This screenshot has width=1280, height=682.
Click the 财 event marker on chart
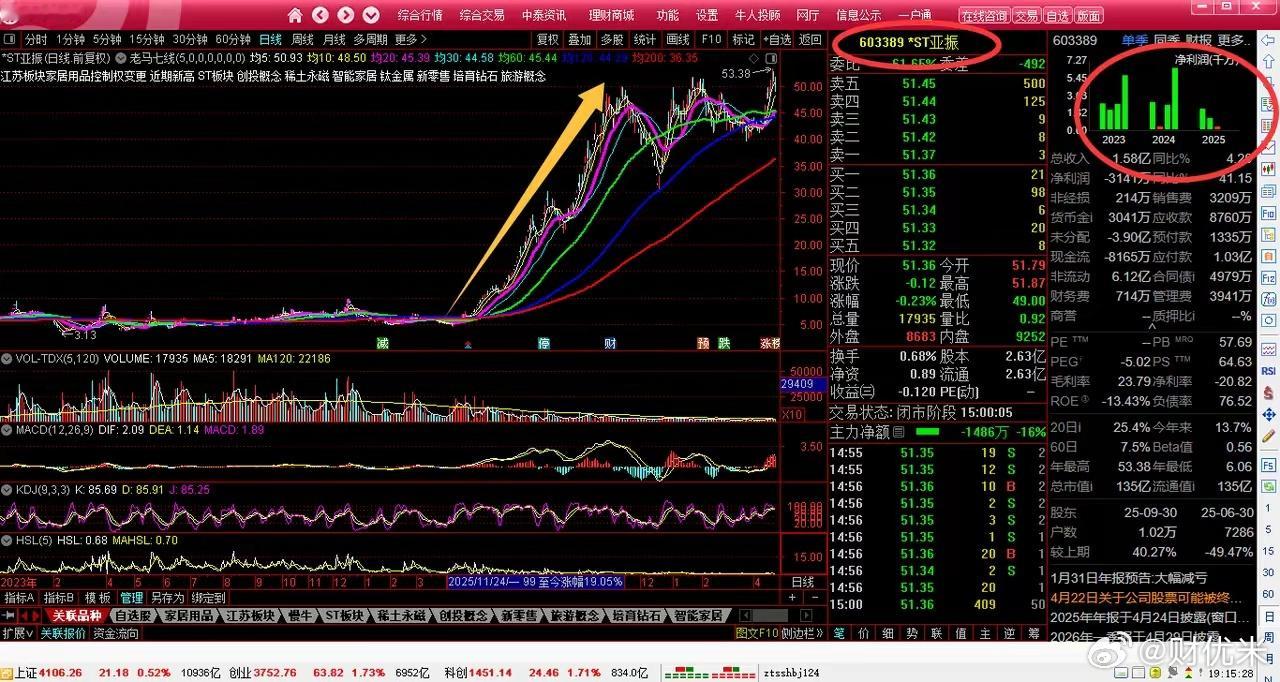click(x=609, y=343)
